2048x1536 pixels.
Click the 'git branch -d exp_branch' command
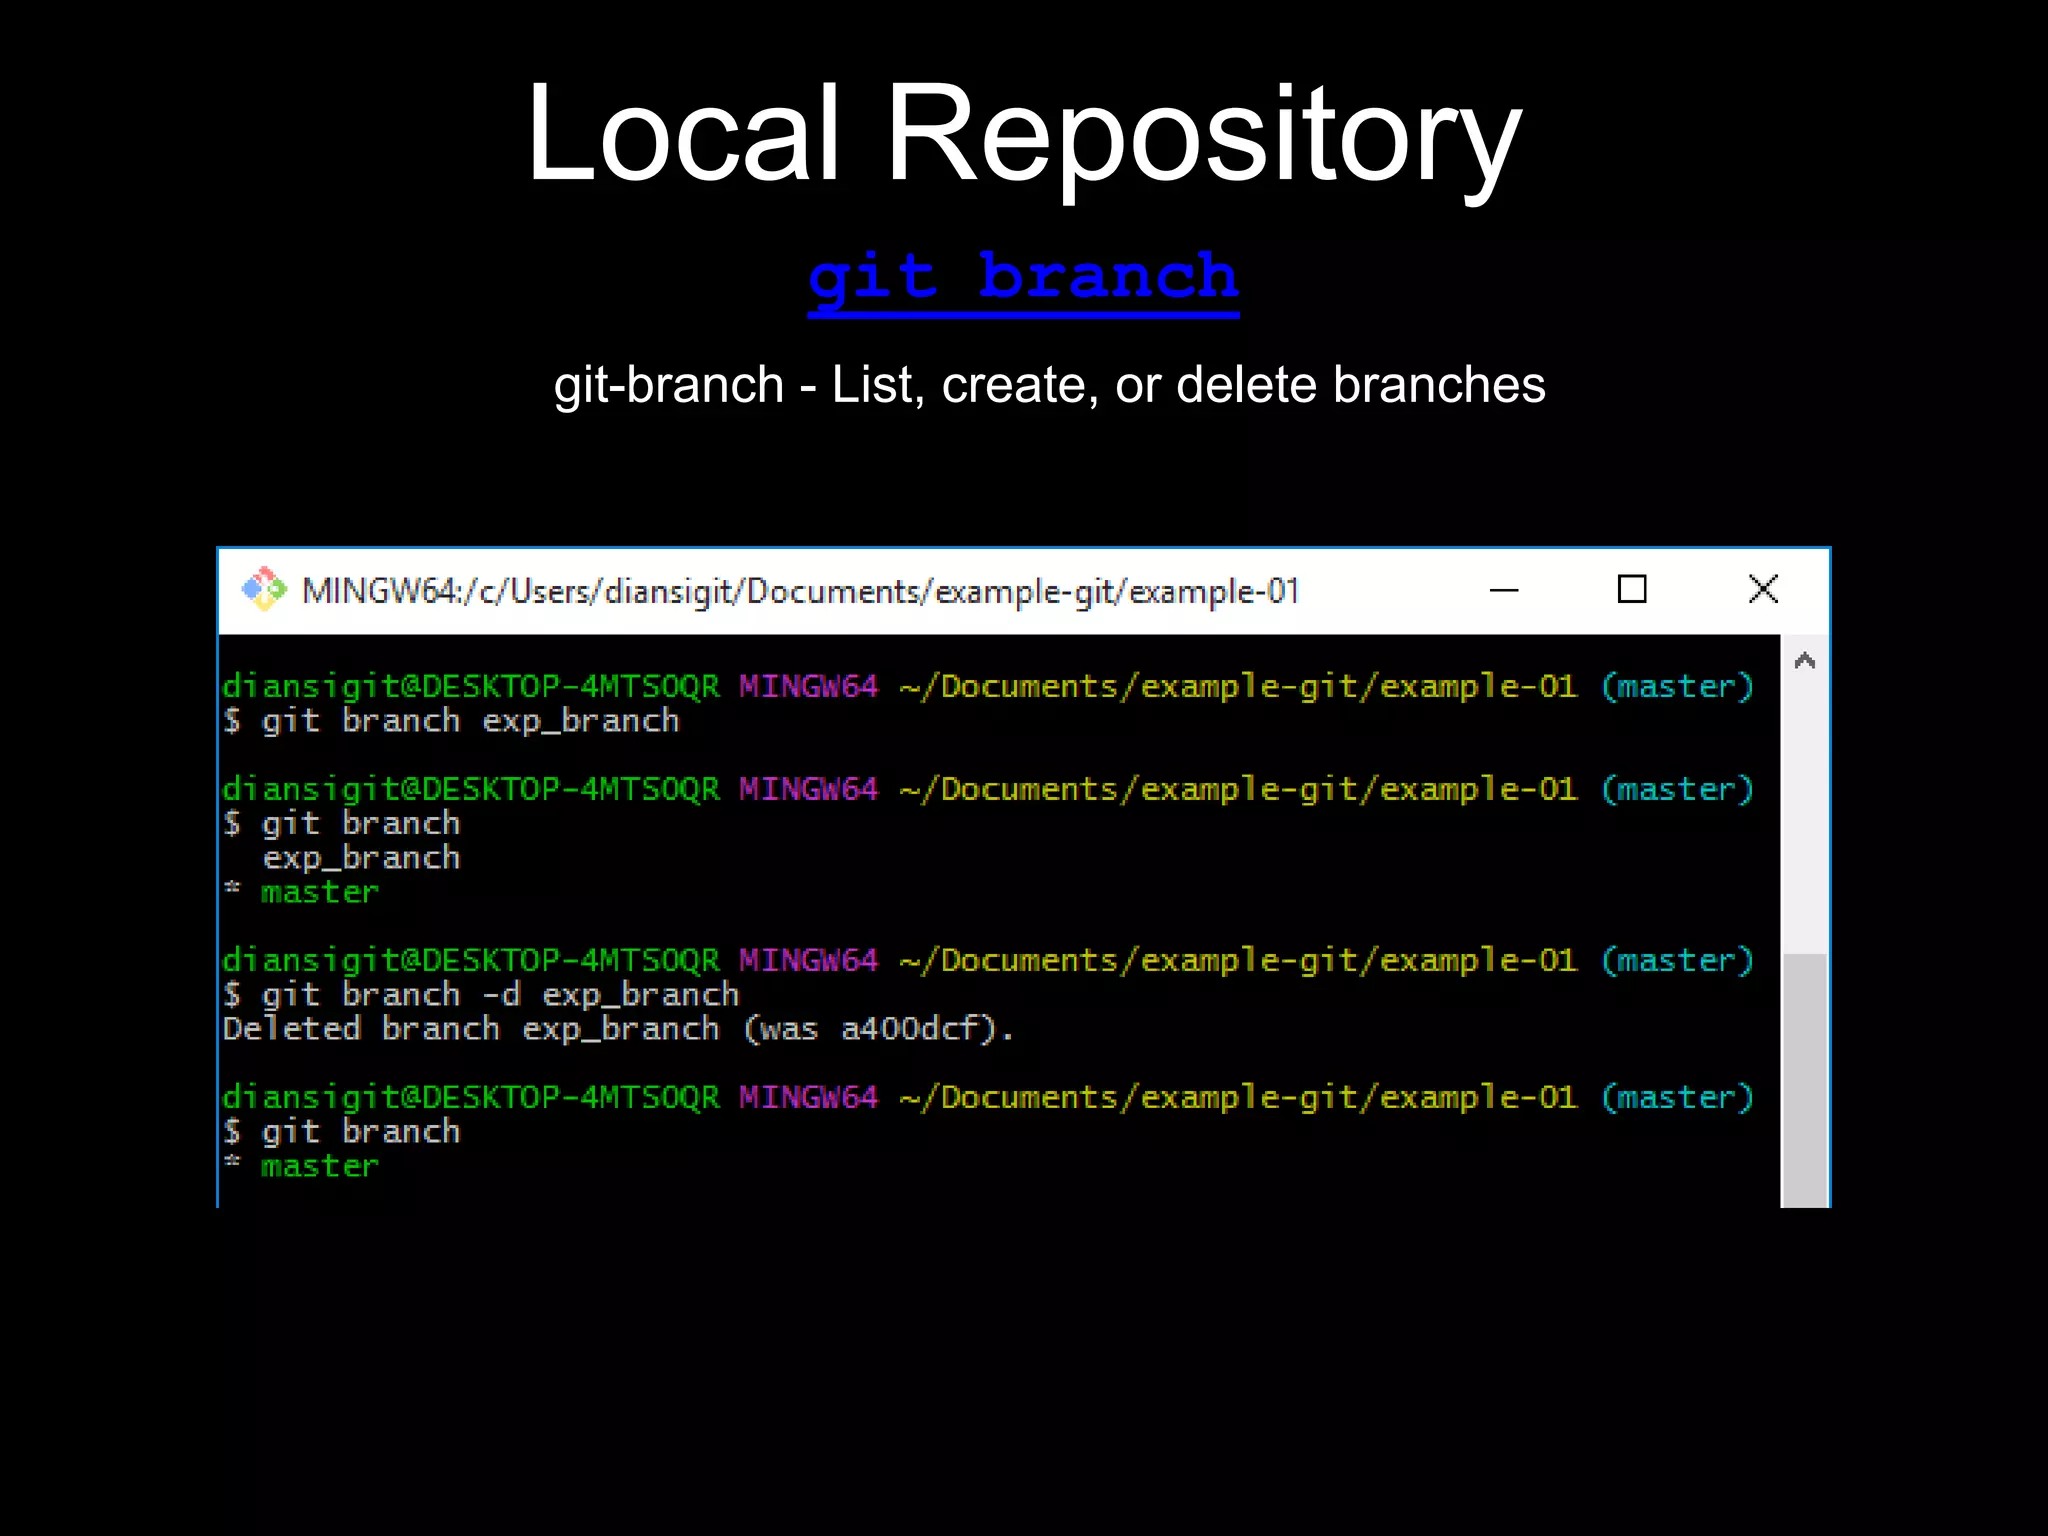[500, 995]
